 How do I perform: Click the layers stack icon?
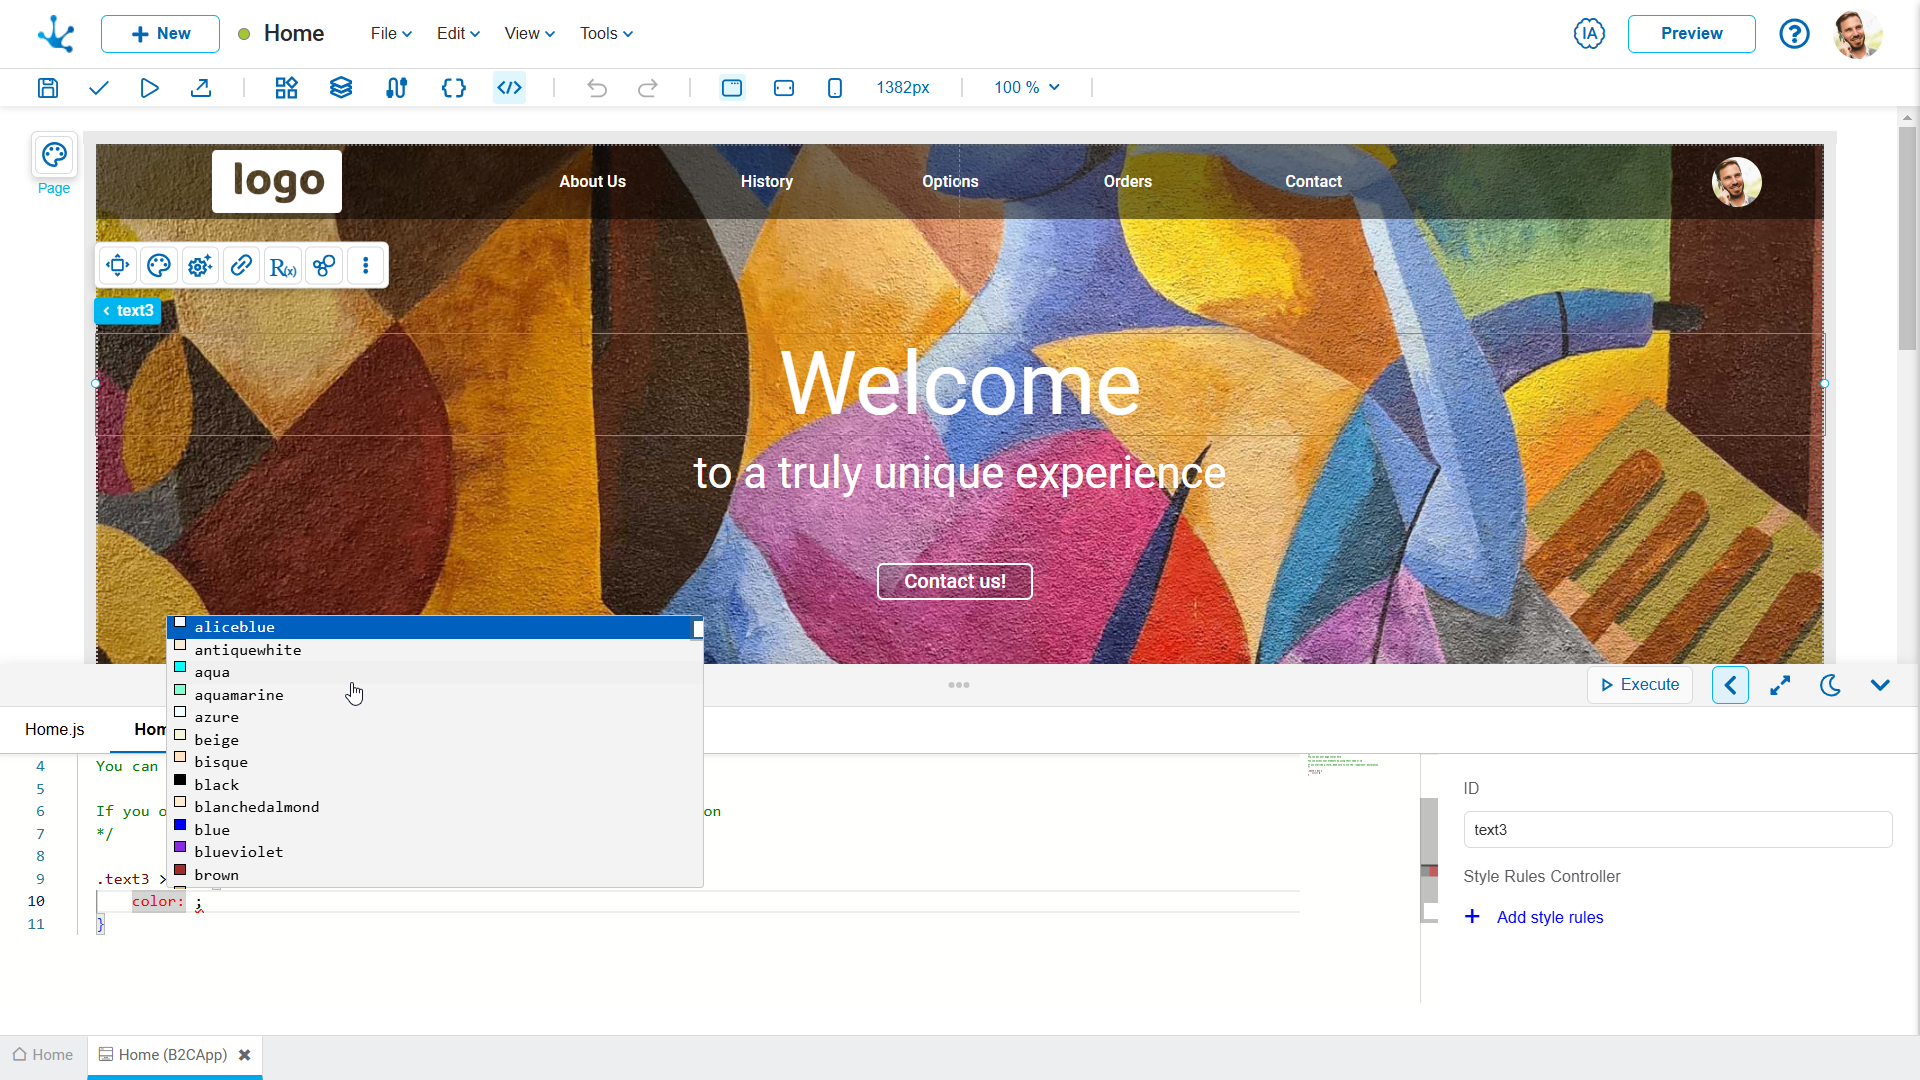tap(341, 88)
